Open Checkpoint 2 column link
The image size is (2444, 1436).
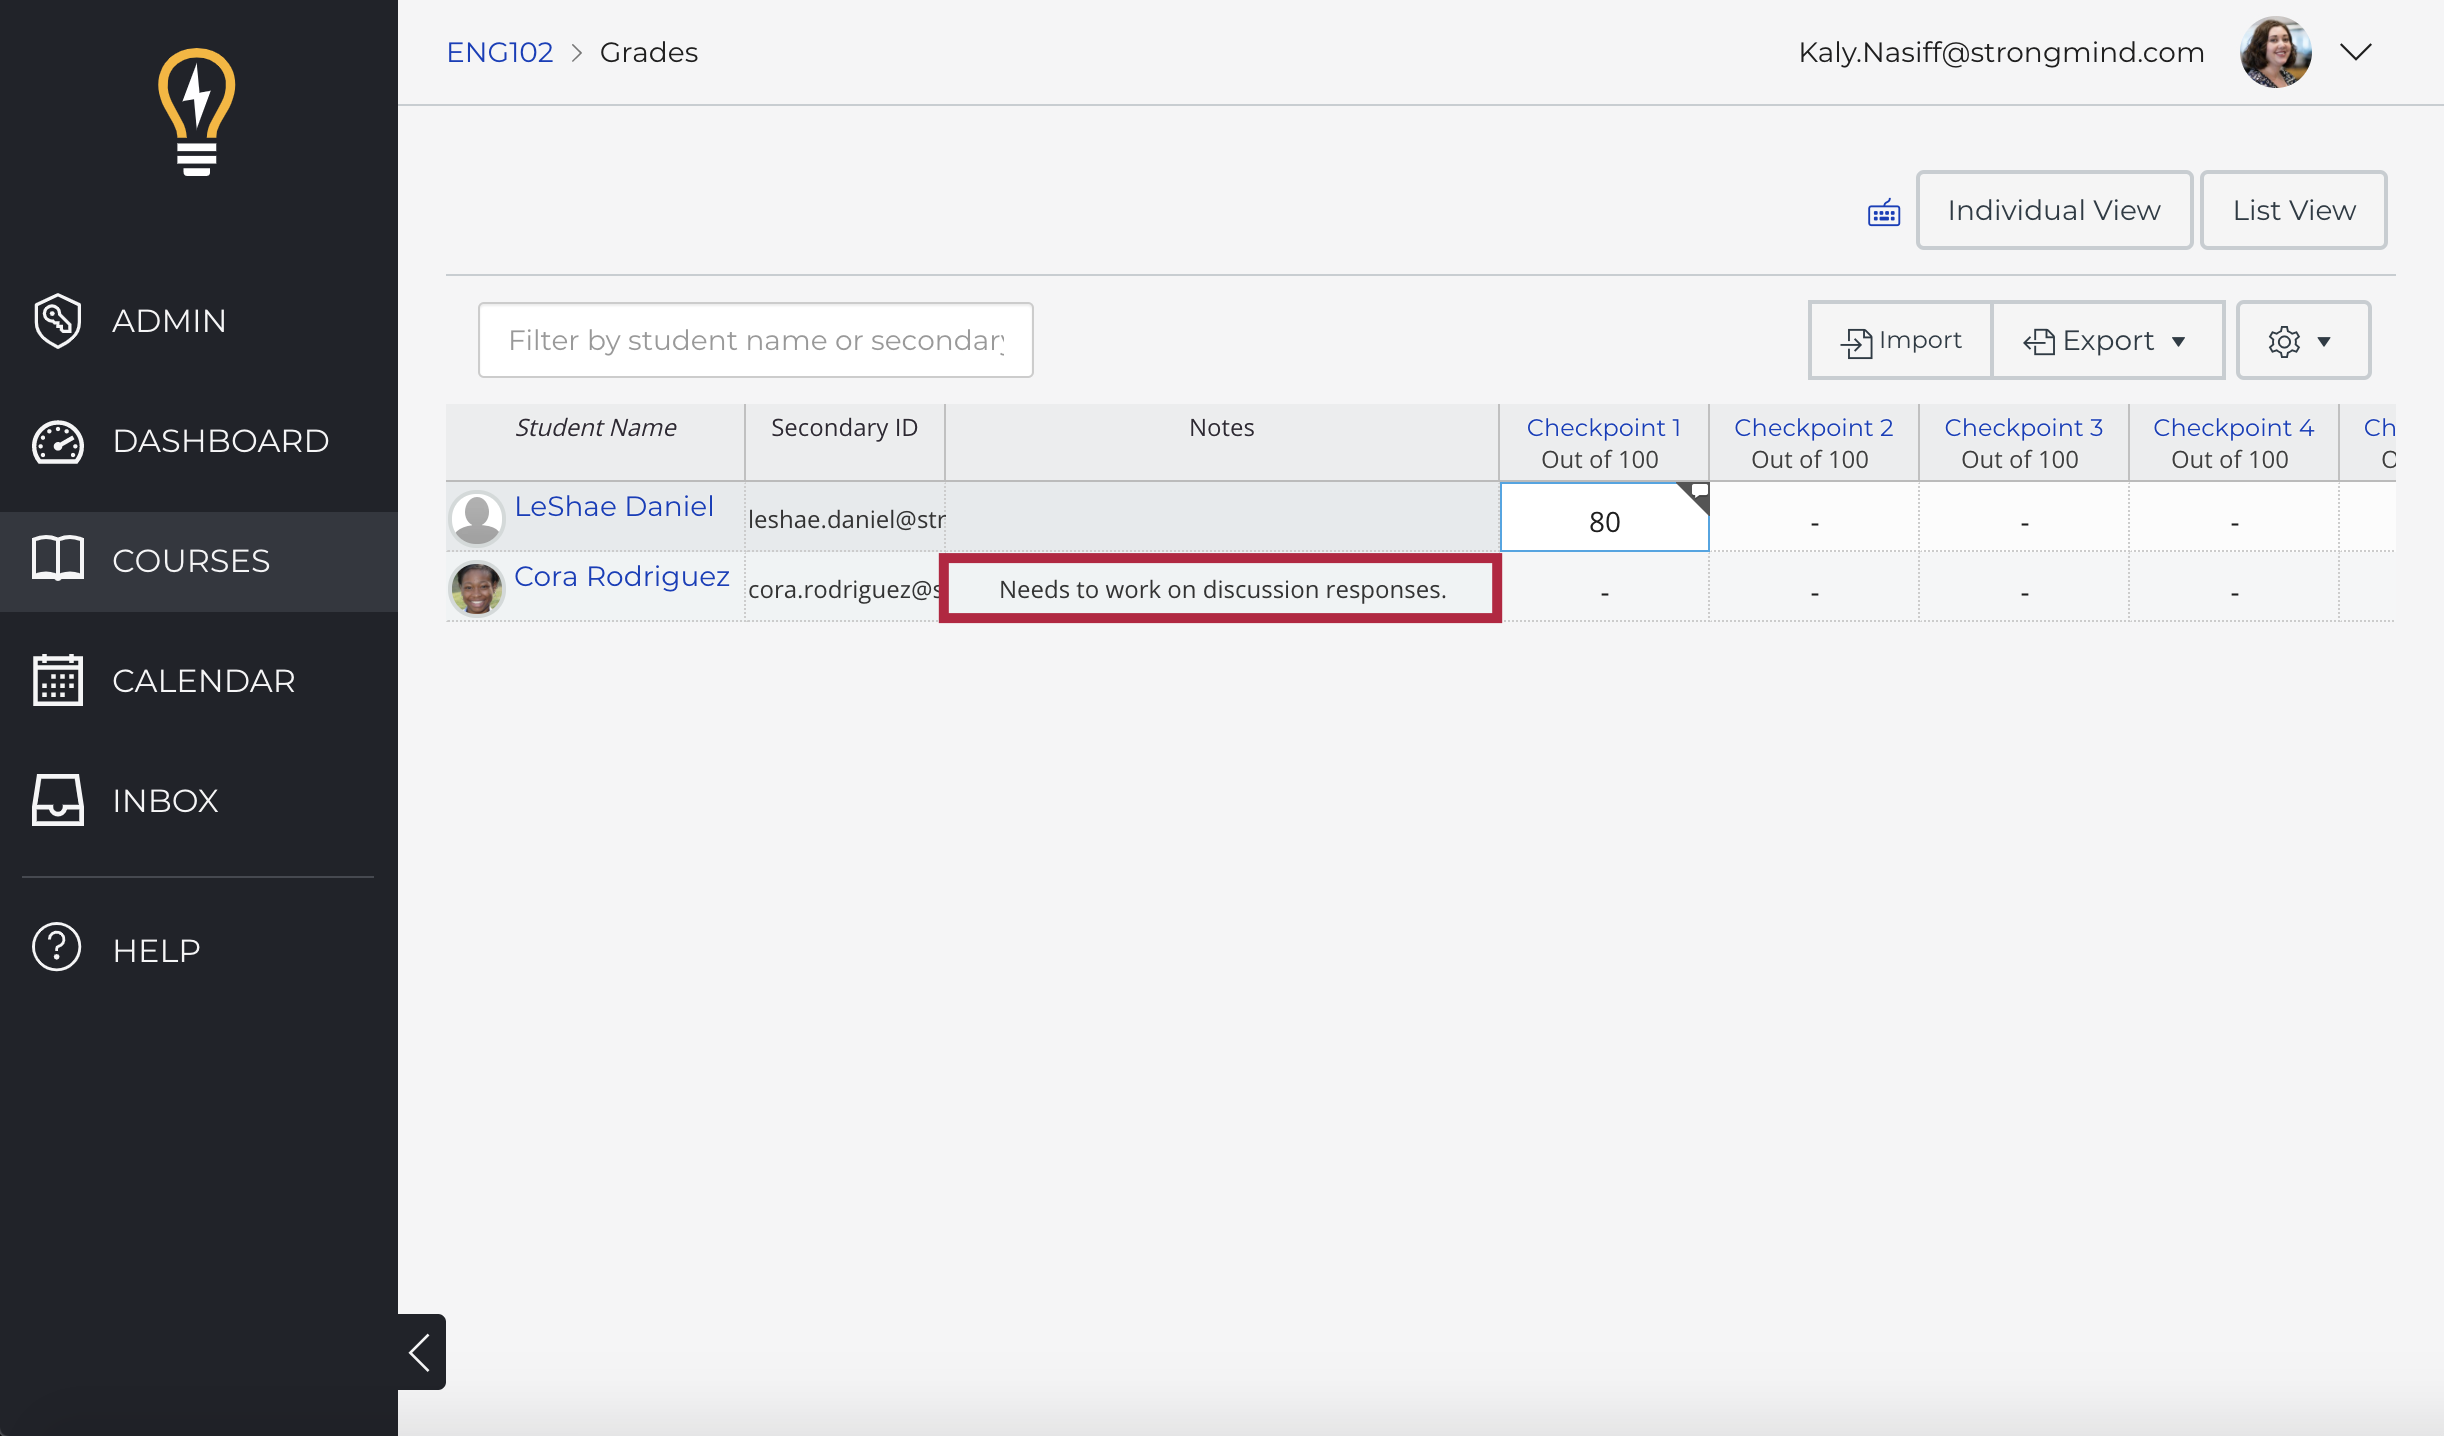tap(1813, 428)
